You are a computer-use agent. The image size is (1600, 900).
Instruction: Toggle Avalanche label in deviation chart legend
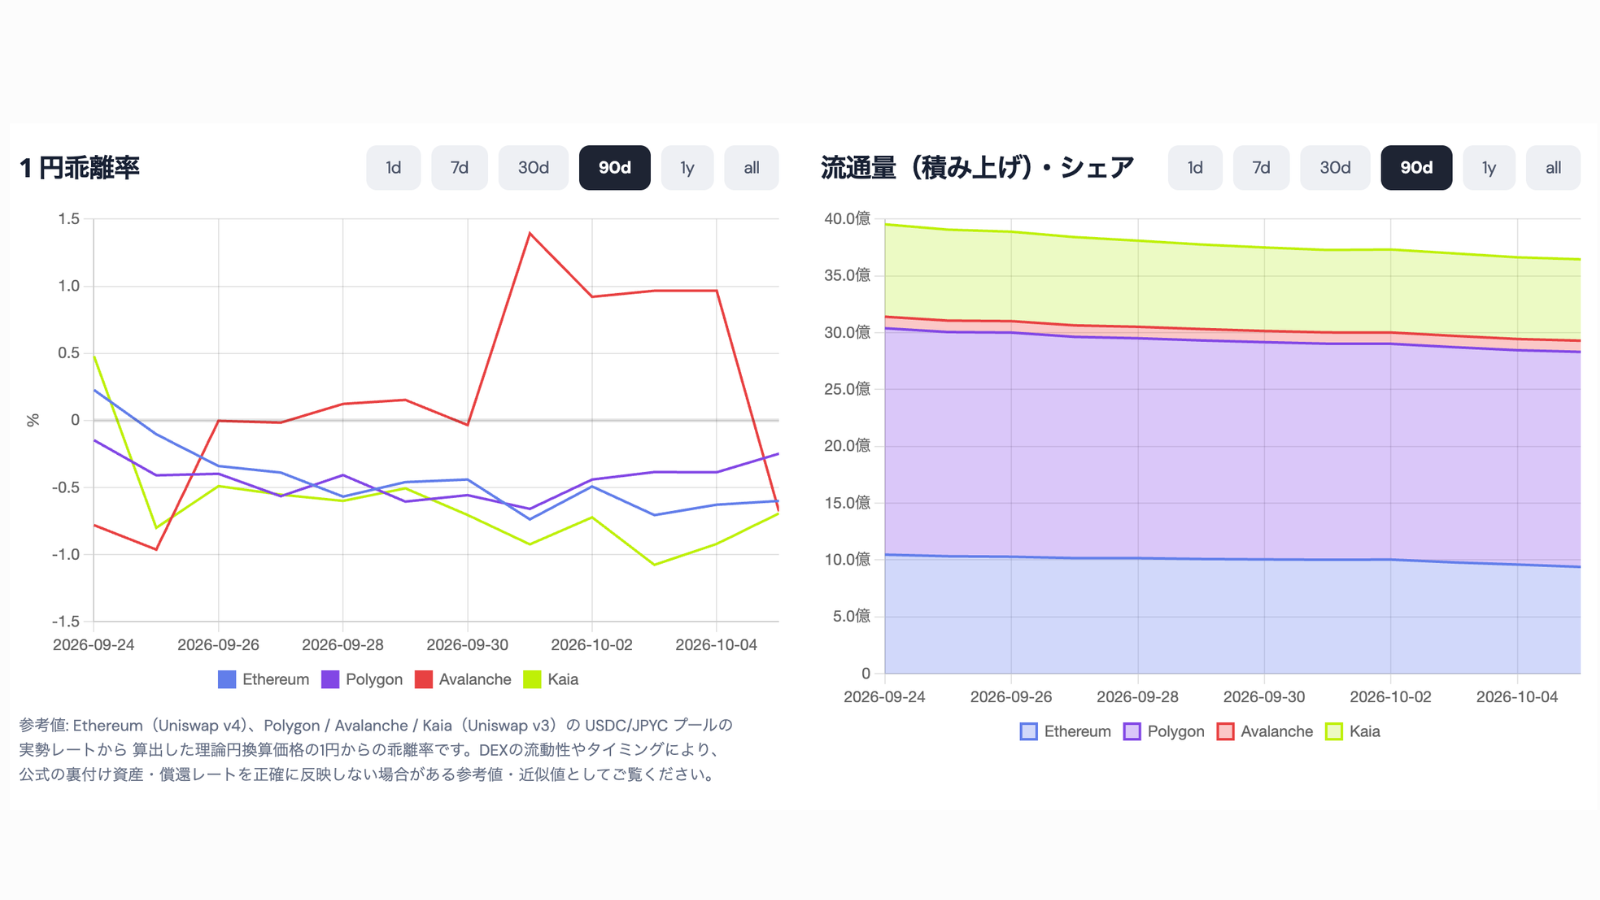pyautogui.click(x=475, y=680)
